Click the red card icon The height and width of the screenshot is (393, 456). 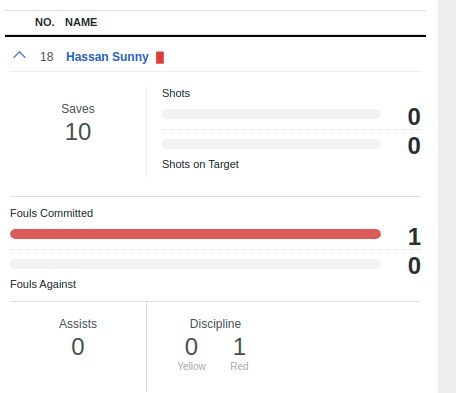click(160, 57)
